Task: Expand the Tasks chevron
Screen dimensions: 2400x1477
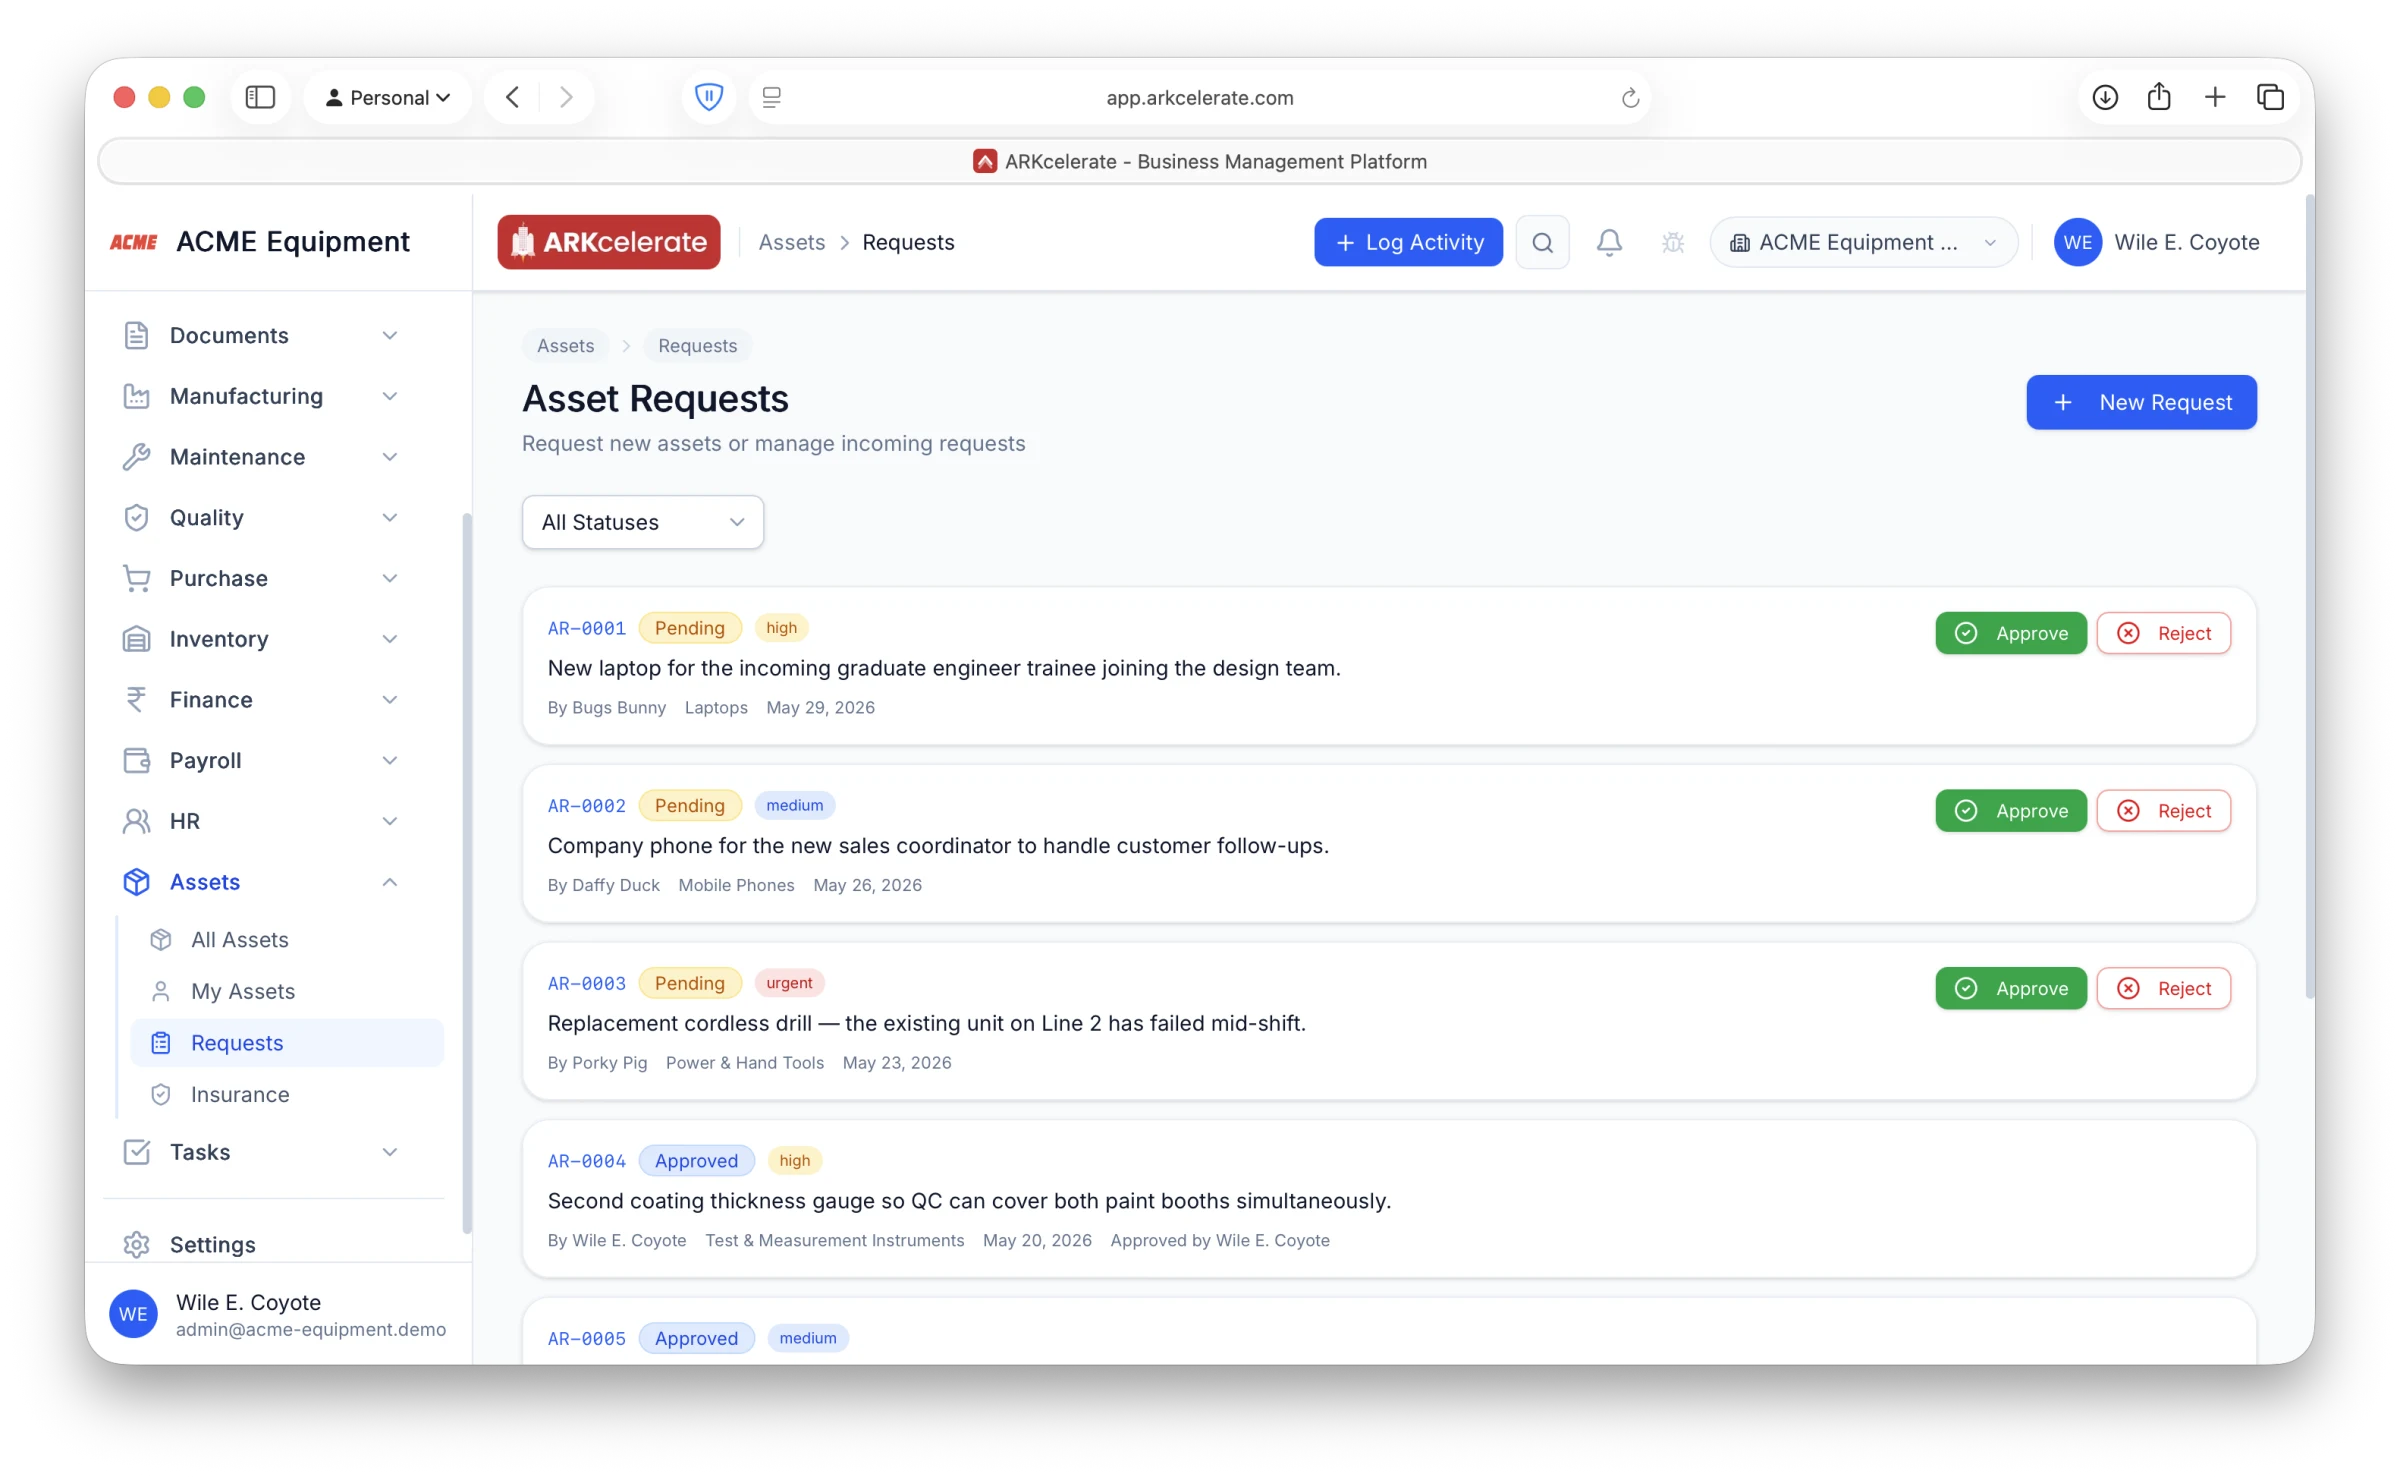Action: coord(390,1152)
